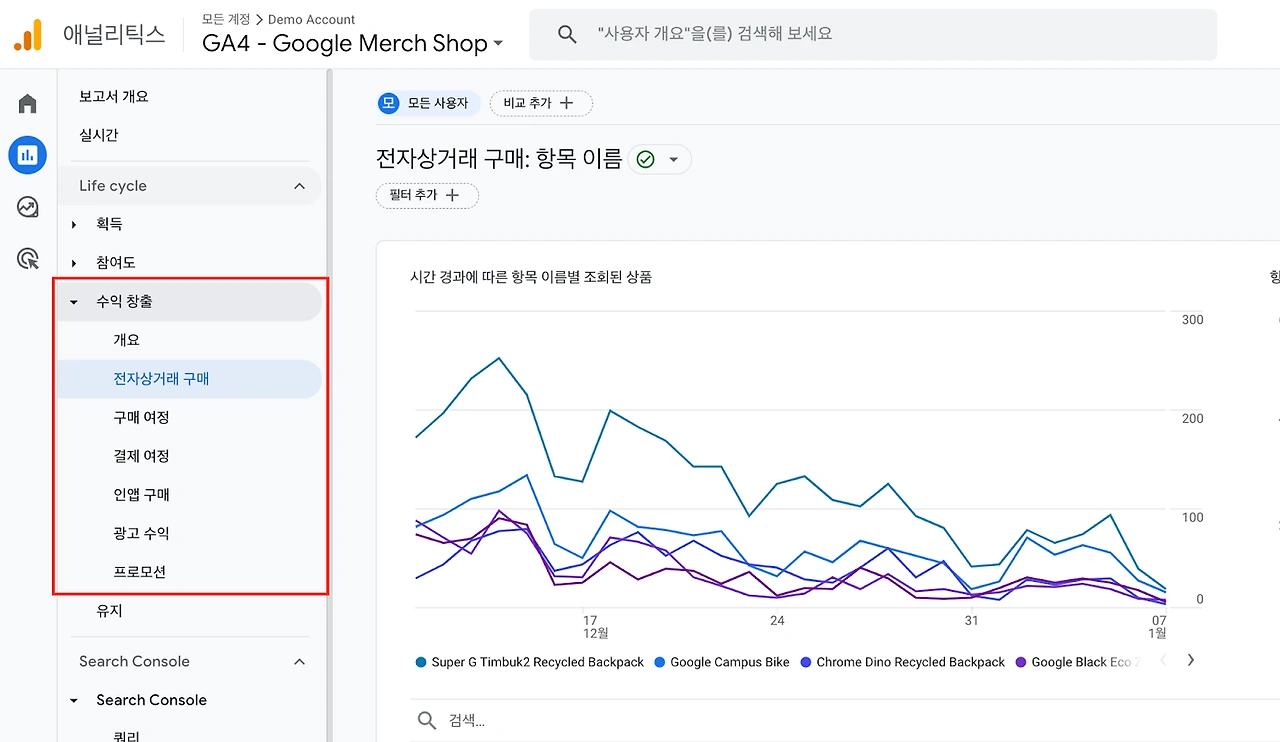Open the Advertising icon in left rail
Viewport: 1280px width, 742px height.
point(28,259)
